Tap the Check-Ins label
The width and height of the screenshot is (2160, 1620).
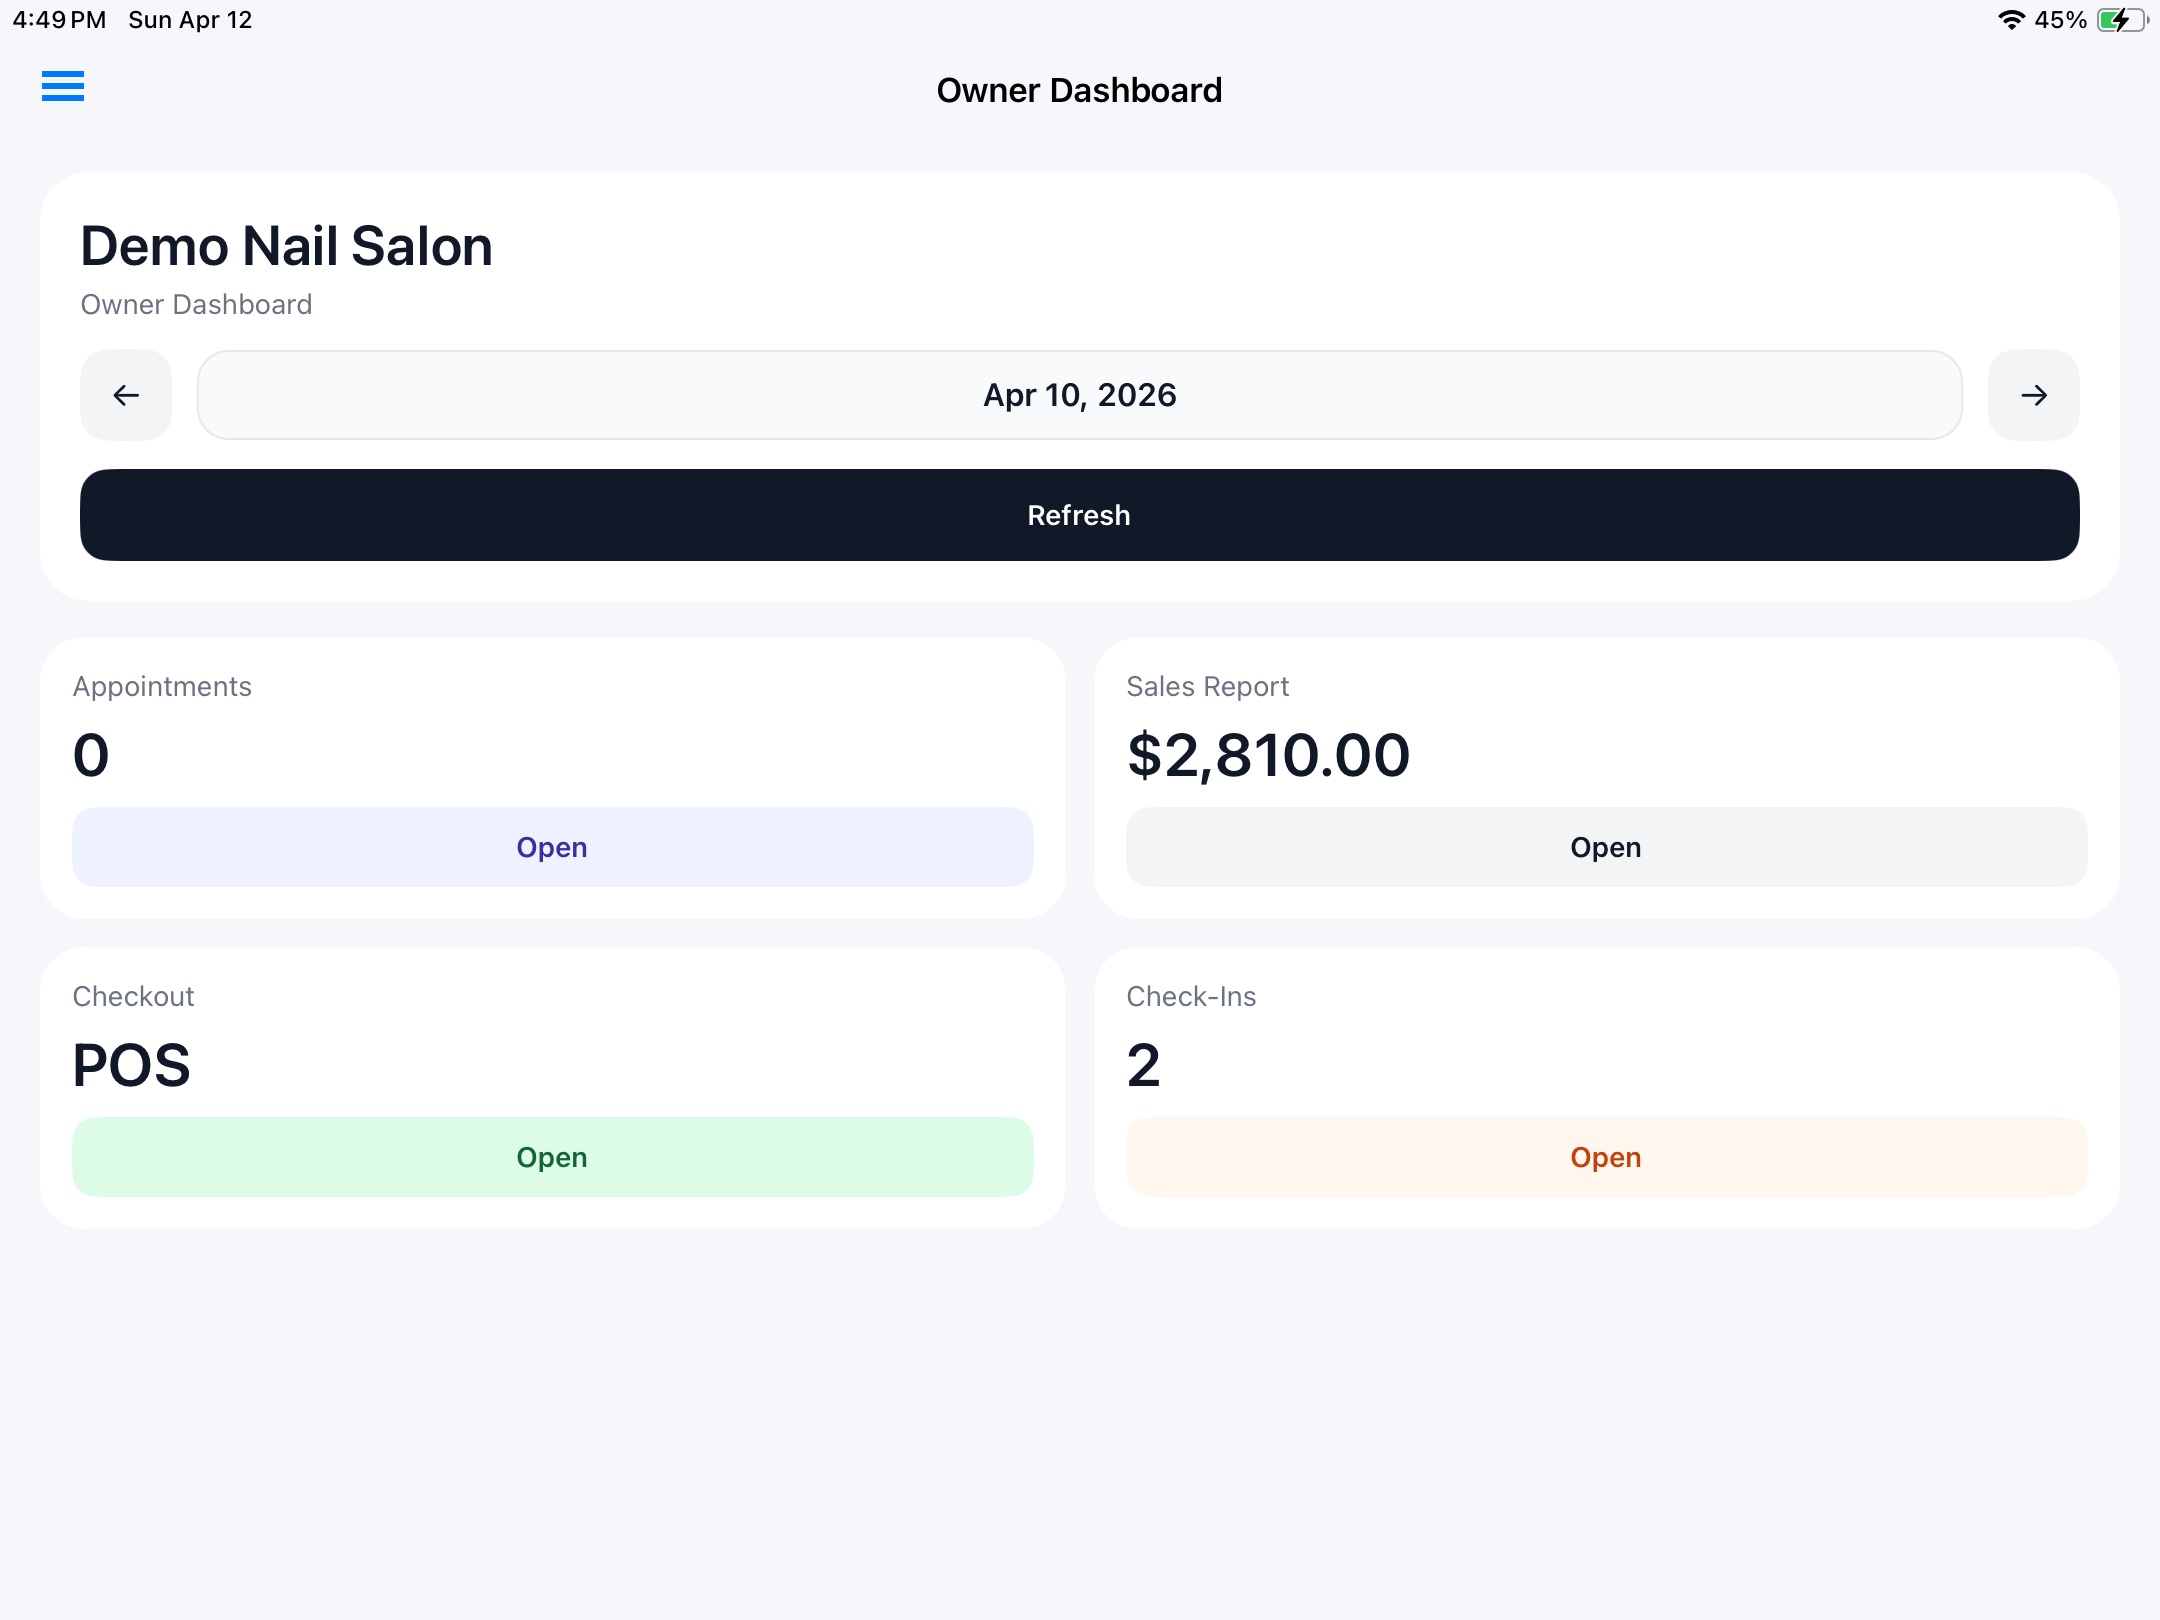pos(1191,996)
